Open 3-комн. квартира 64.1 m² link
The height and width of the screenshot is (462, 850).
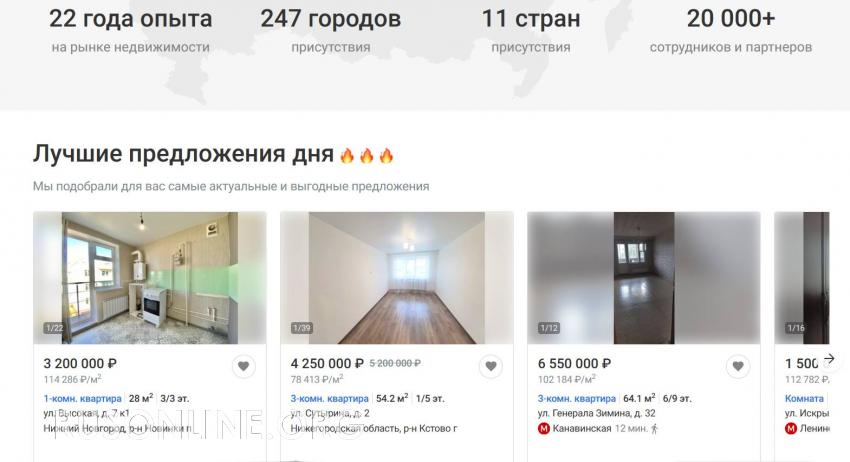click(x=577, y=399)
